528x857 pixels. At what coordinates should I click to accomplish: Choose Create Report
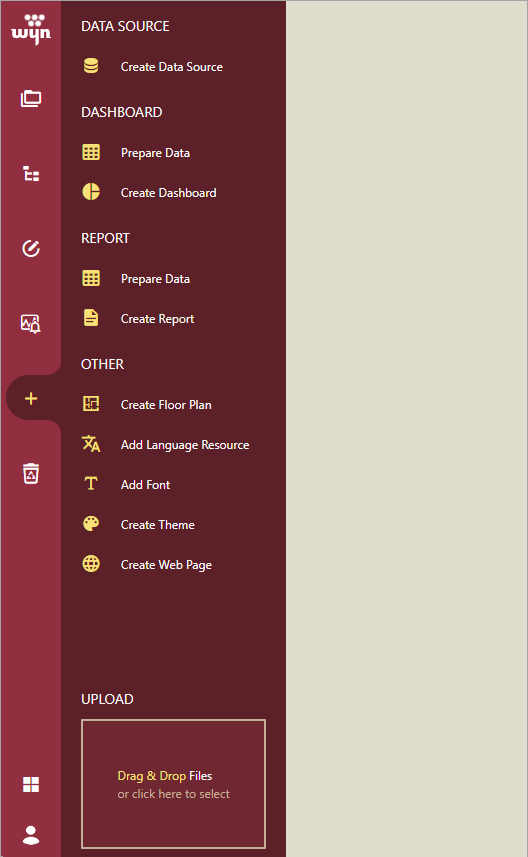[157, 319]
